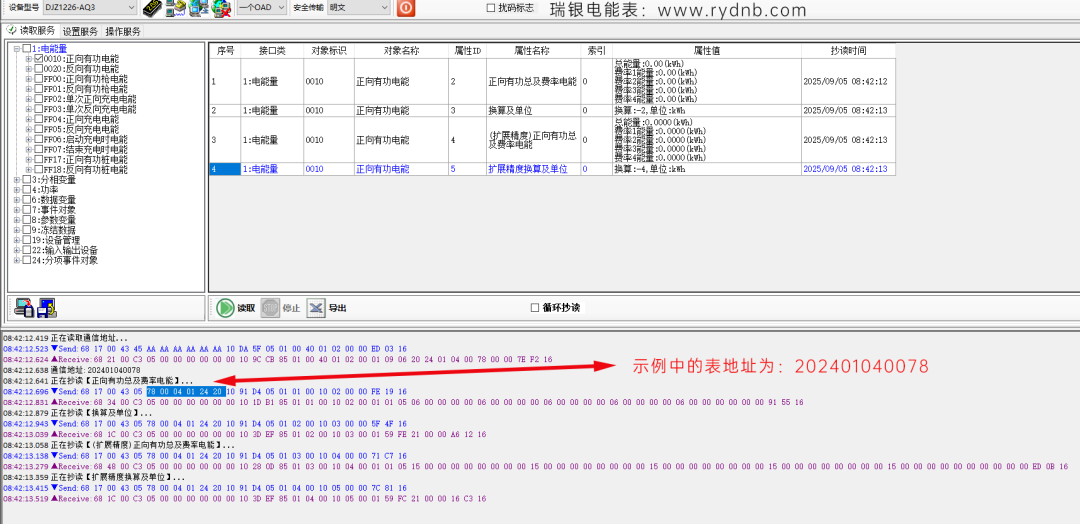Check the 4:功率 checkbox
The image size is (1080, 524).
pos(27,189)
